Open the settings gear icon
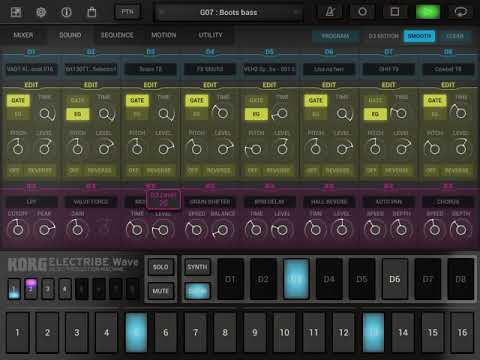The image size is (480, 360). [x=41, y=12]
